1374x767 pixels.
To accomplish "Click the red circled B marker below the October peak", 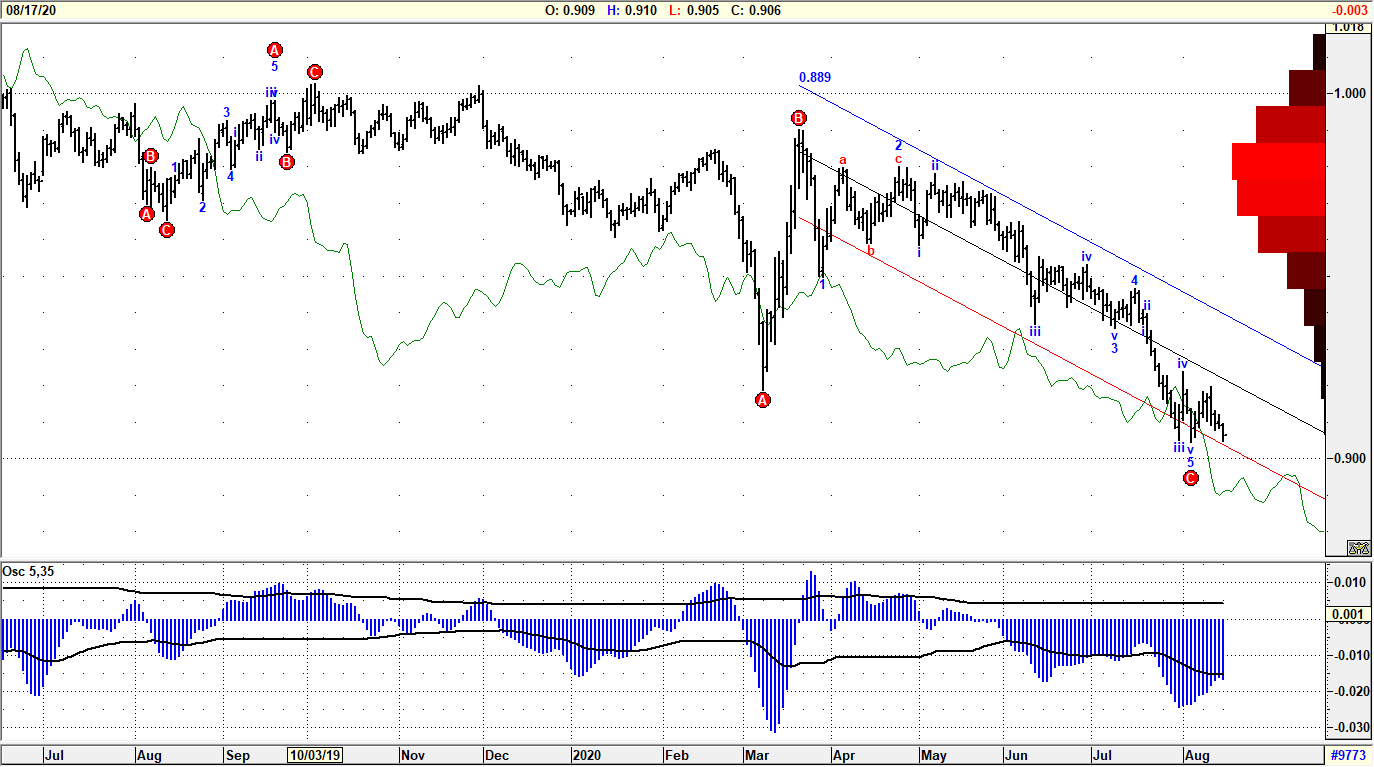I will (x=285, y=160).
